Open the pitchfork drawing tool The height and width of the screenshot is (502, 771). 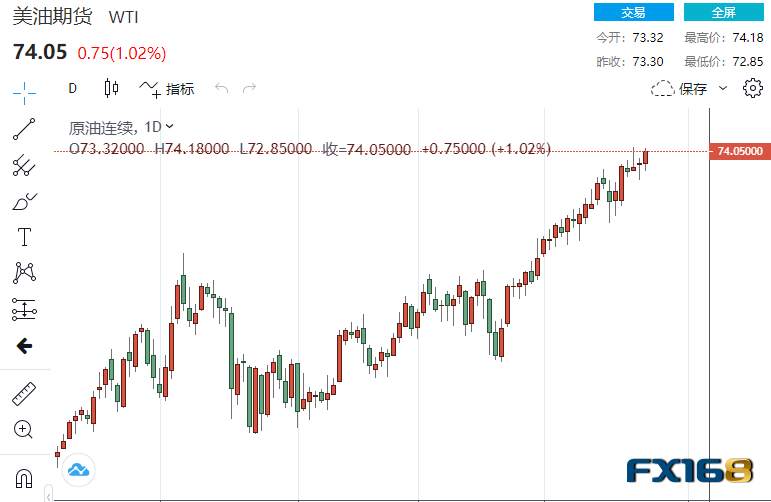point(24,165)
